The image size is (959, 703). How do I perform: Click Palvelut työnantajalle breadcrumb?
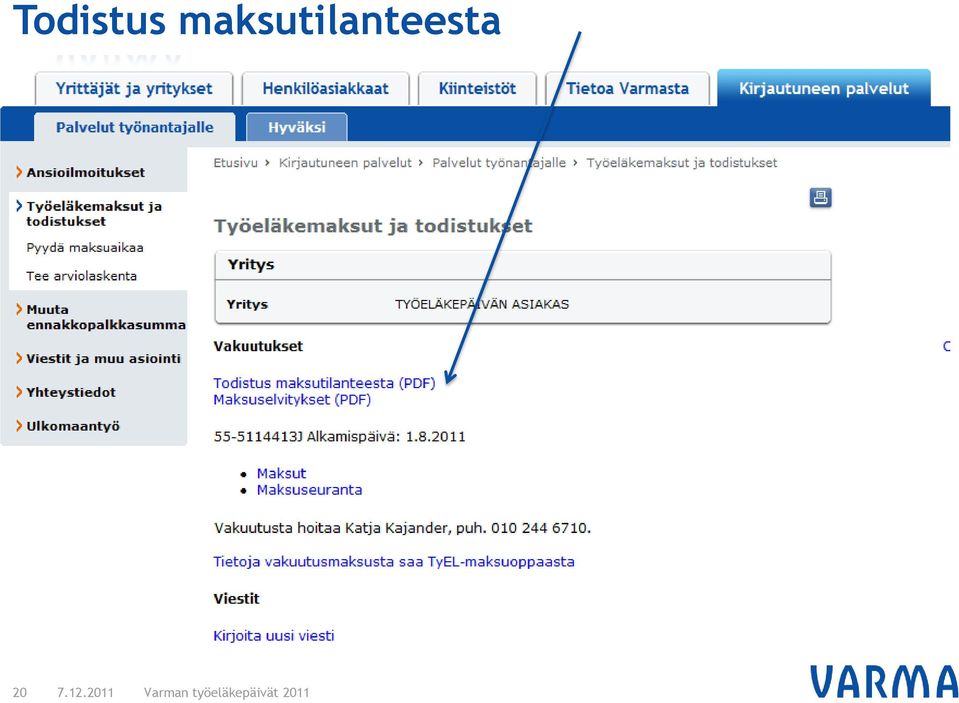point(499,163)
